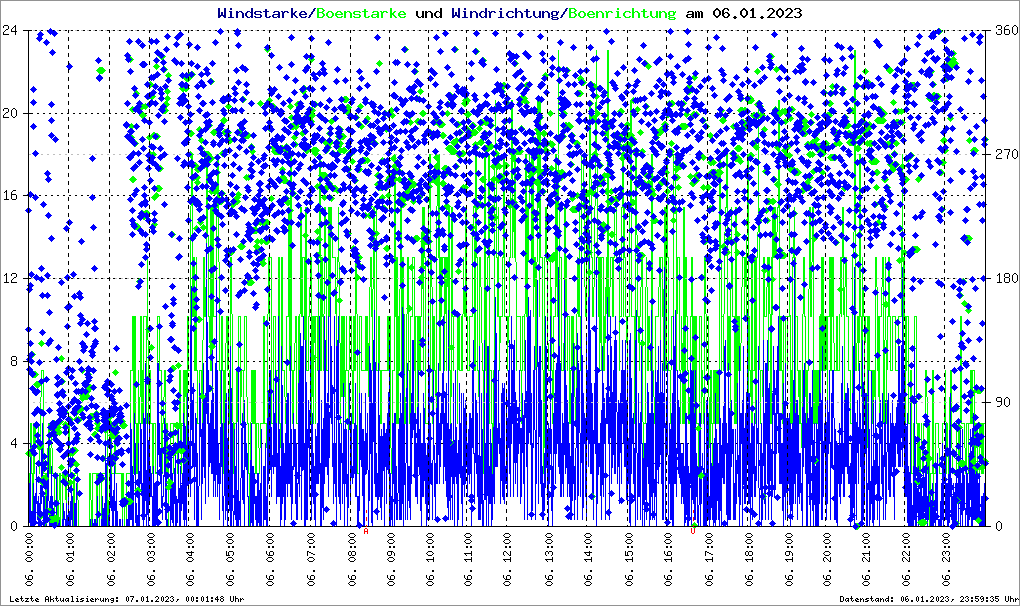Image resolution: width=1020 pixels, height=606 pixels.
Task: Click the '06. 22:00' time axis label
Action: (906, 559)
